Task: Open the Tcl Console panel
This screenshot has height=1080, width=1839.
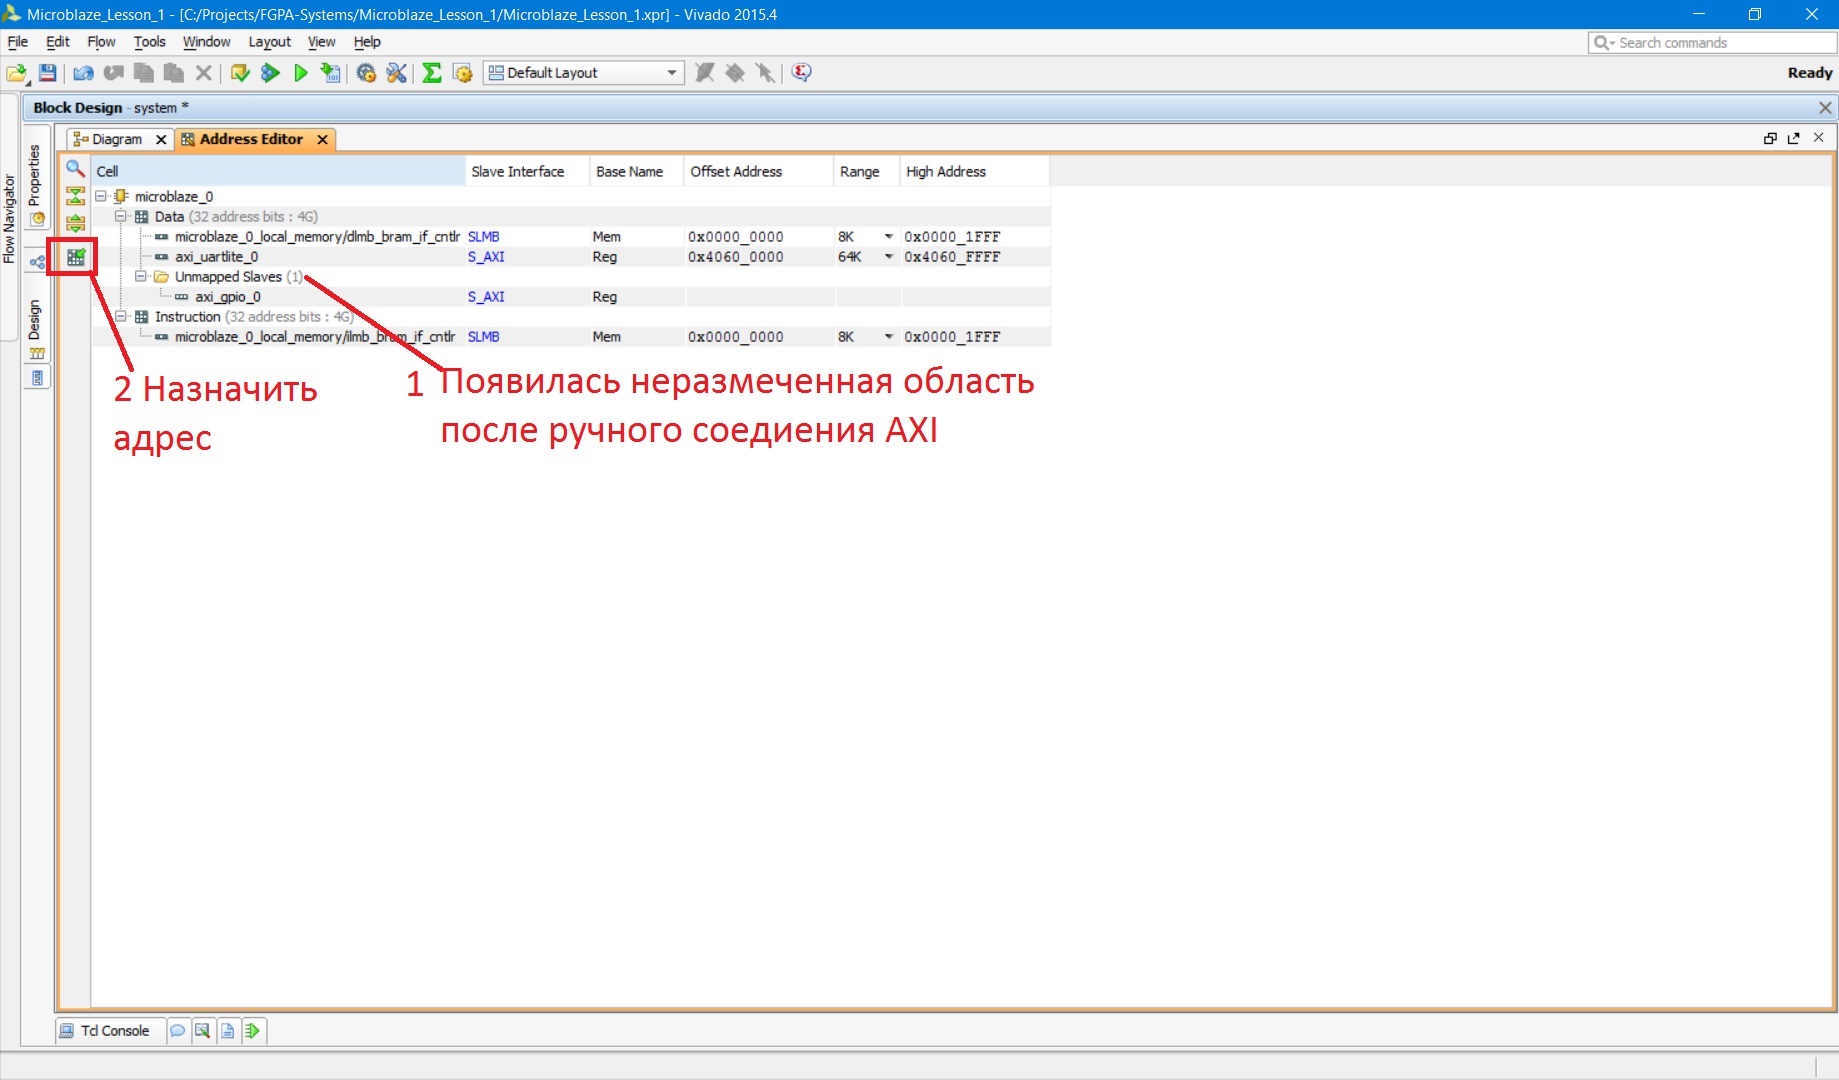Action: [x=105, y=1031]
